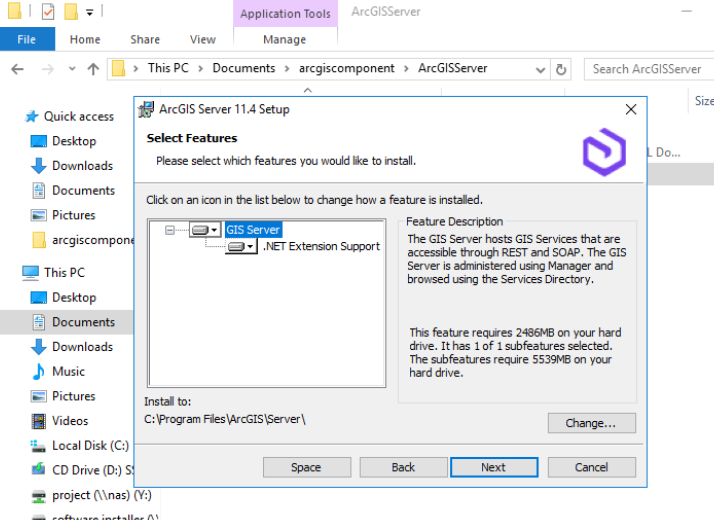Click the Next button
714x520 pixels.
[x=494, y=467]
